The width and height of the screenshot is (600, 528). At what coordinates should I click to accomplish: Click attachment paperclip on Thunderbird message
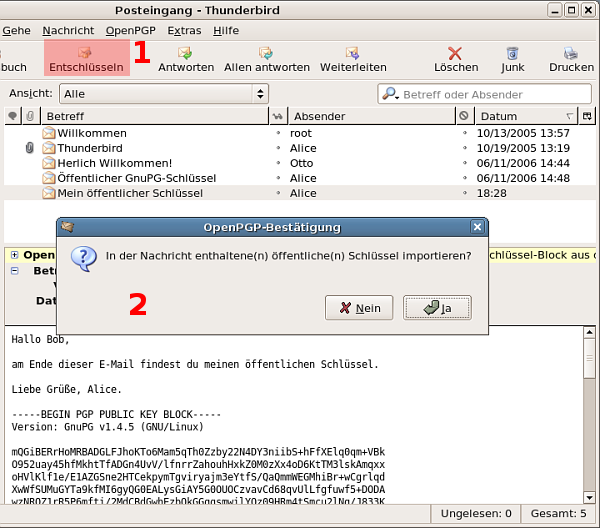(29, 148)
